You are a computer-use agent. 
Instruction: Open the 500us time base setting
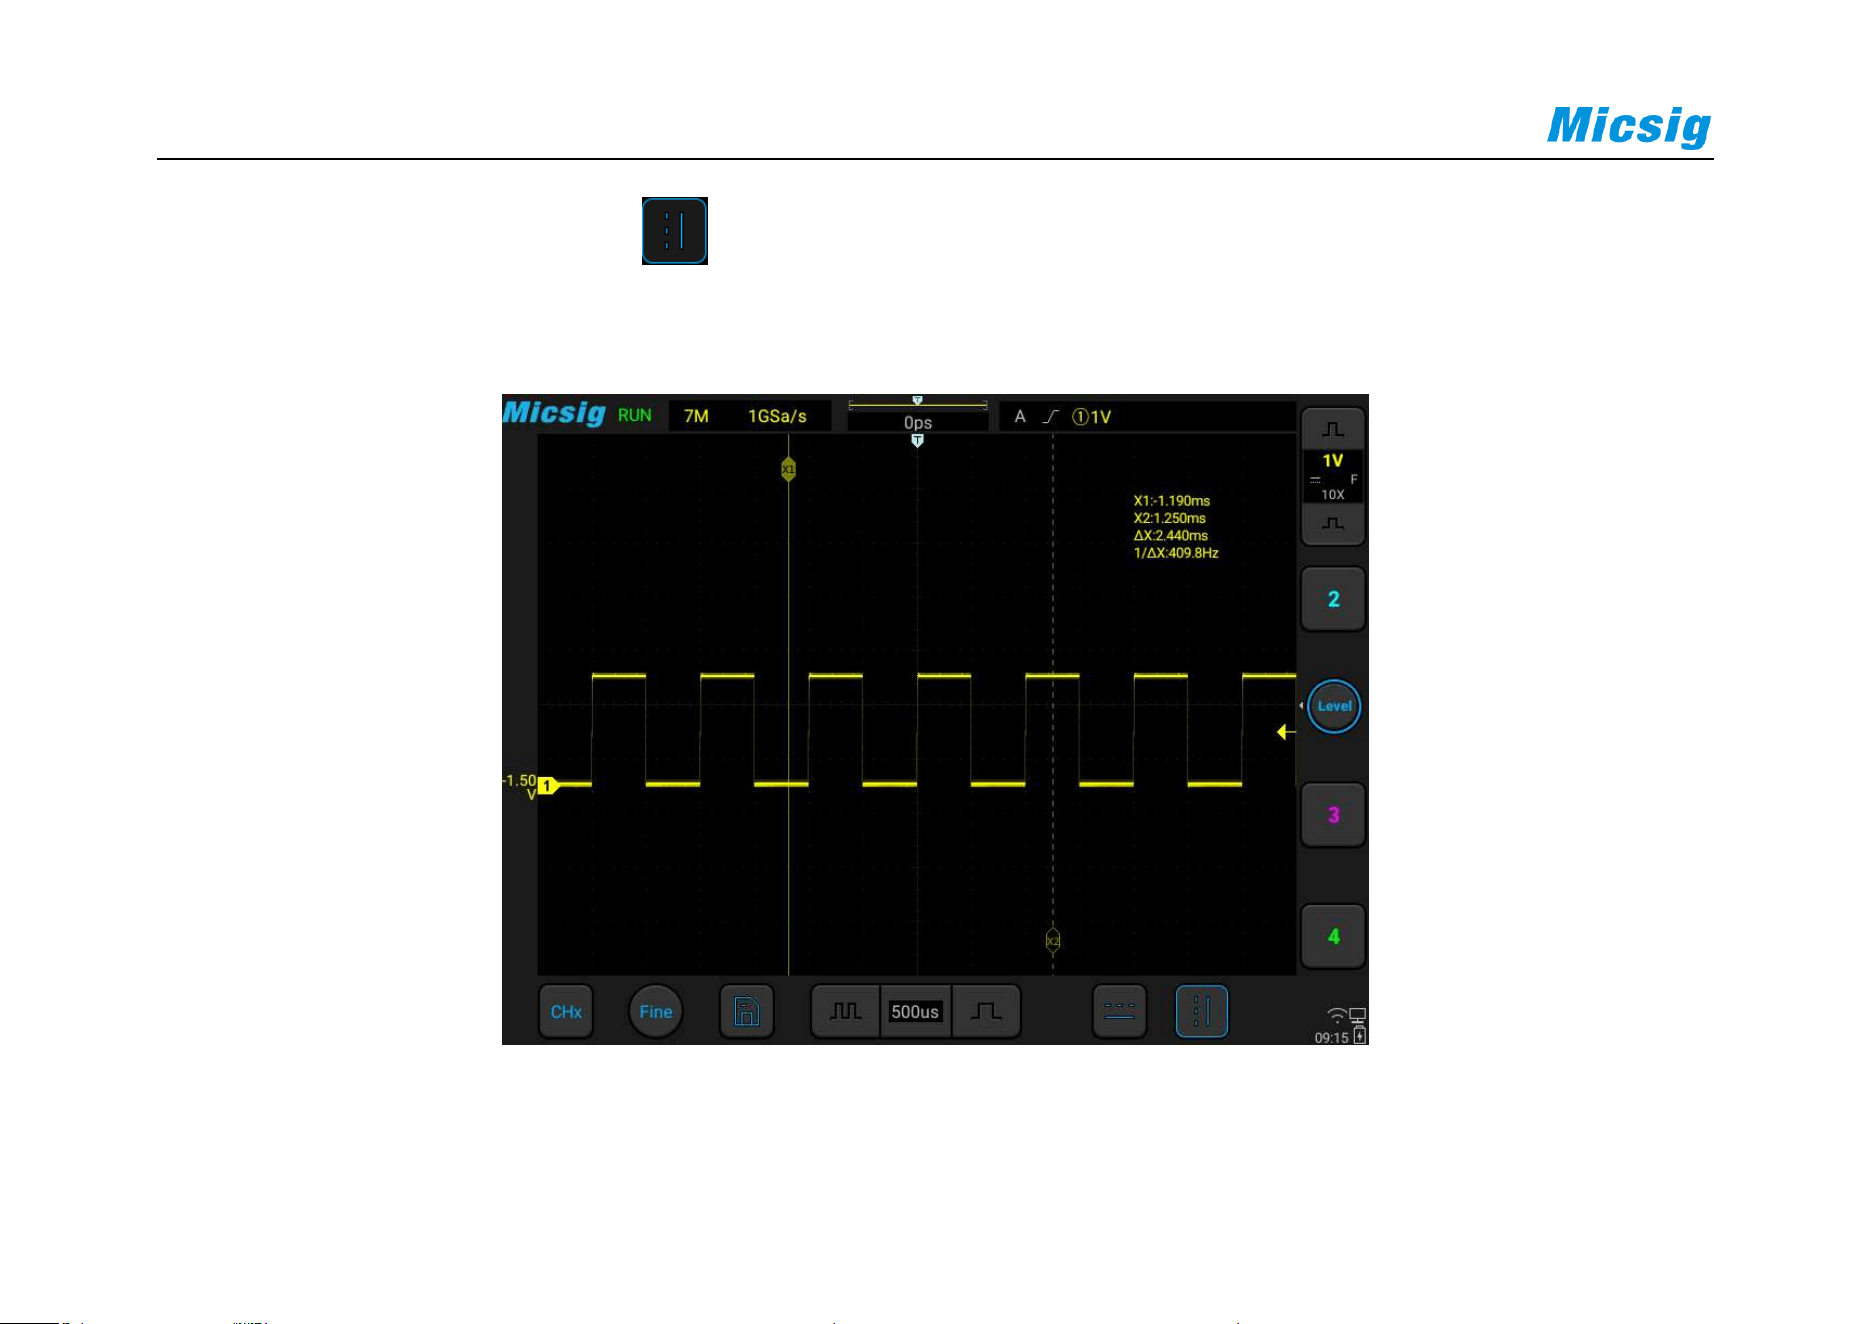[x=915, y=1011]
